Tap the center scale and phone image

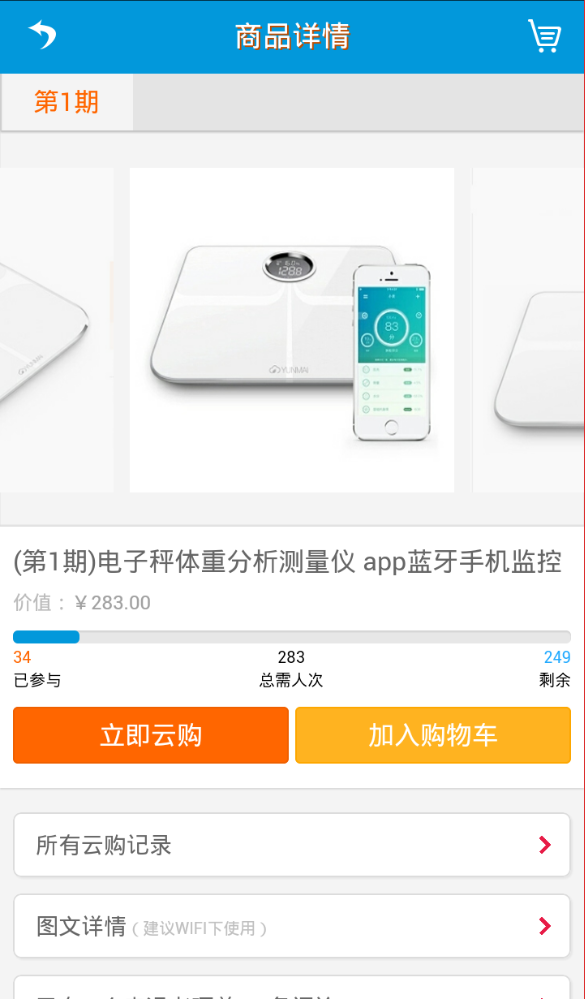(292, 330)
